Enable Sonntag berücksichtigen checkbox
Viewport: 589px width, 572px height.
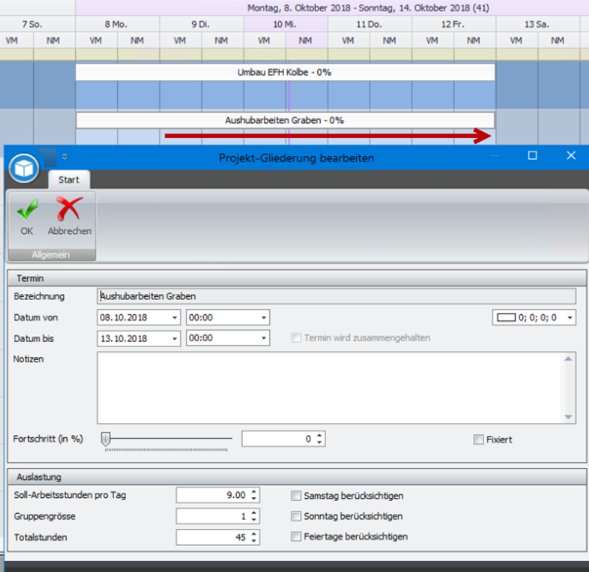click(296, 516)
